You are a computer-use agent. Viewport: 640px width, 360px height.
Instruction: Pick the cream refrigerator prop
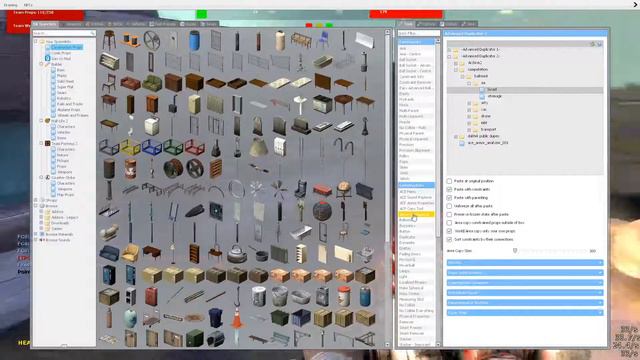click(x=194, y=104)
